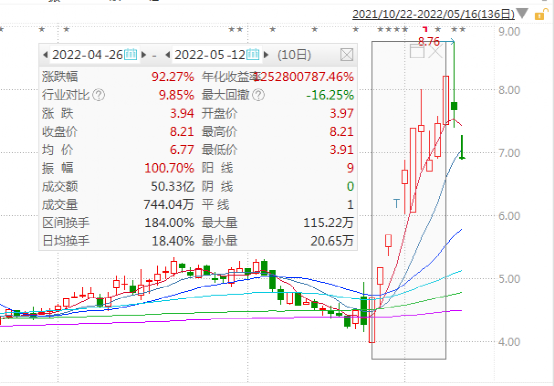Open the end date calendar picker
This screenshot has height=386, width=554.
(x=253, y=55)
